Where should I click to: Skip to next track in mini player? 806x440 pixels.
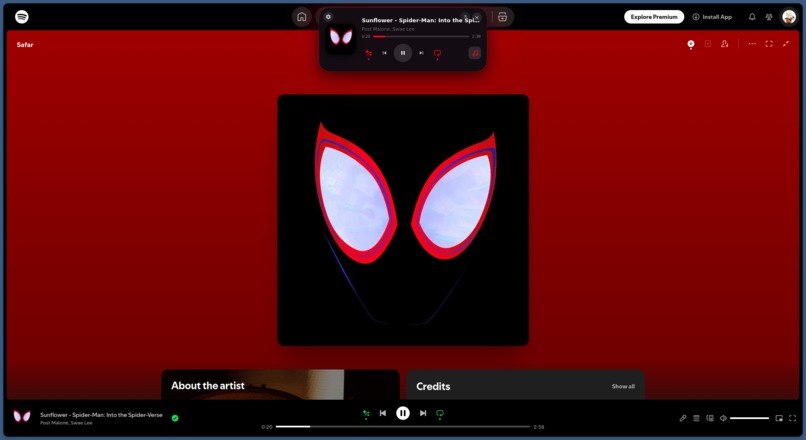pos(421,53)
